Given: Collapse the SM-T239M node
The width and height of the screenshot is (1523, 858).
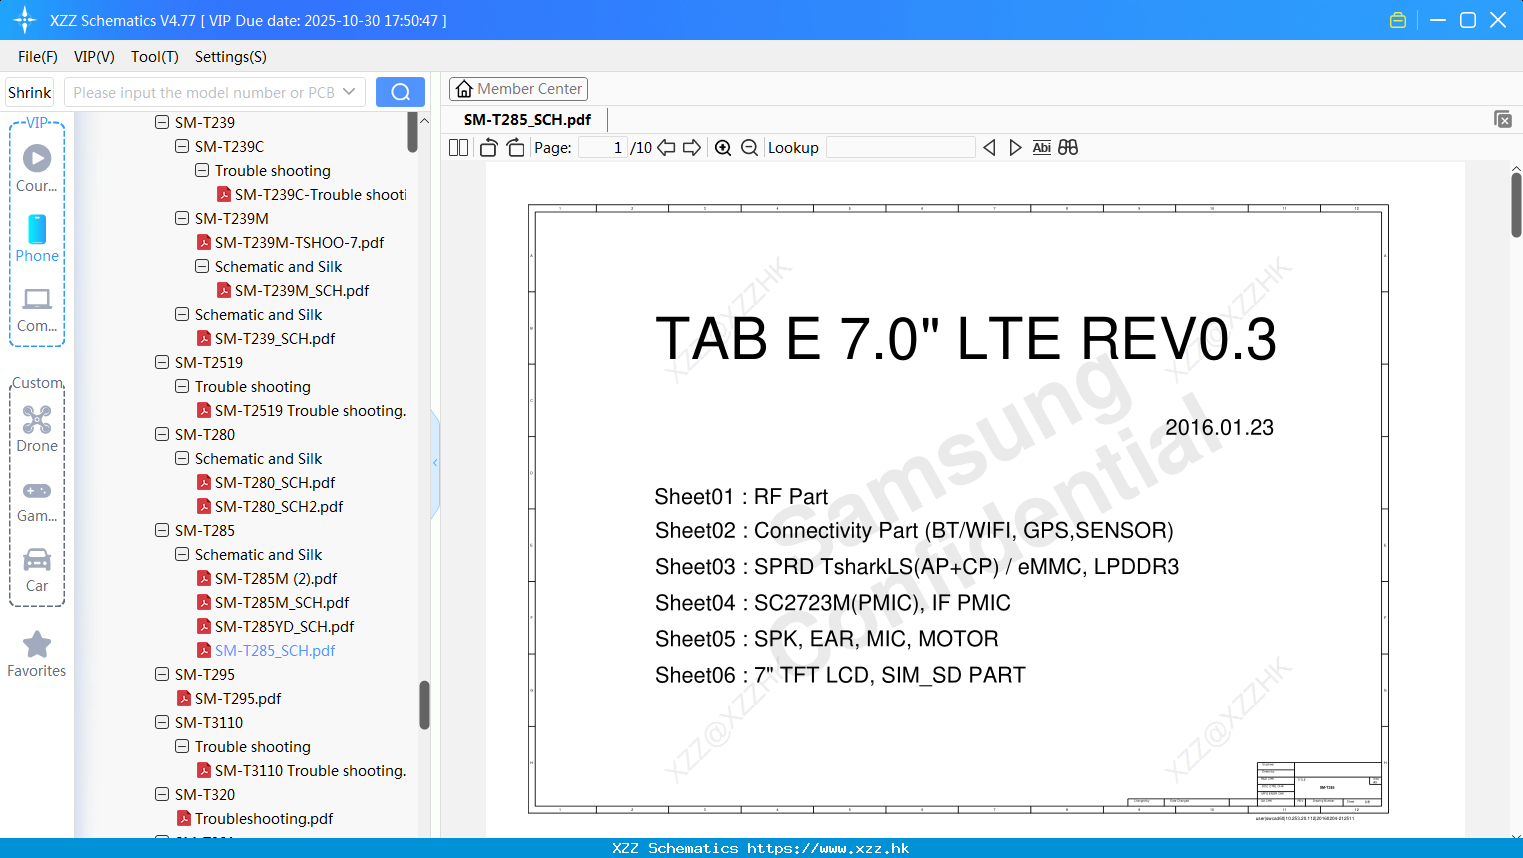Looking at the screenshot, I should click(x=182, y=218).
